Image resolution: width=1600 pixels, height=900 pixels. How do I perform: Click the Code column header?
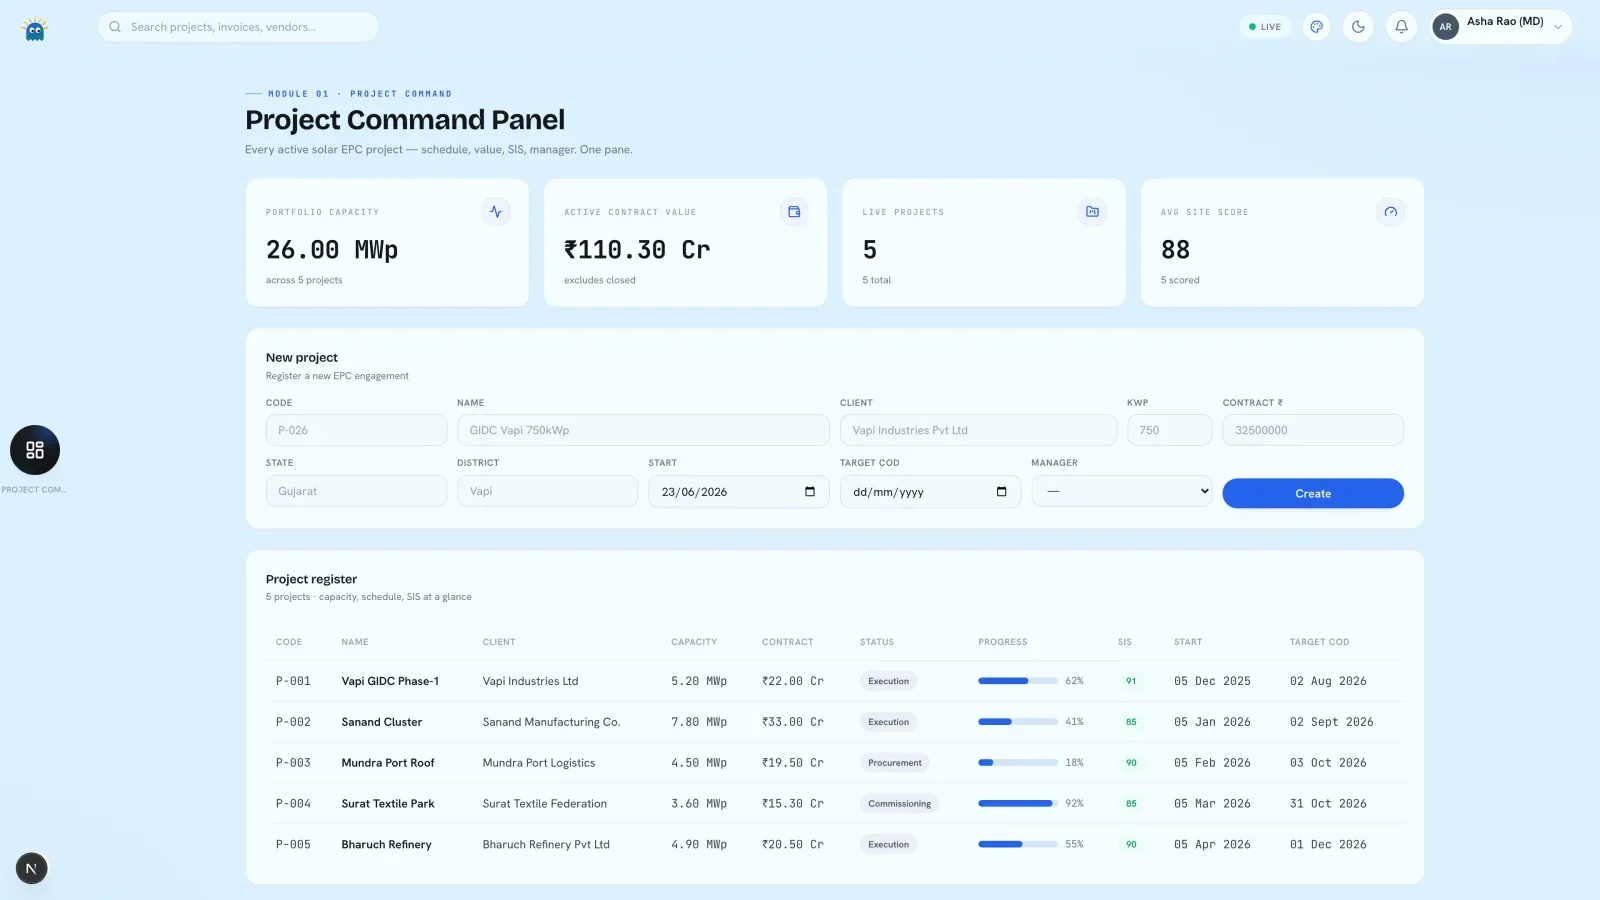(289, 642)
